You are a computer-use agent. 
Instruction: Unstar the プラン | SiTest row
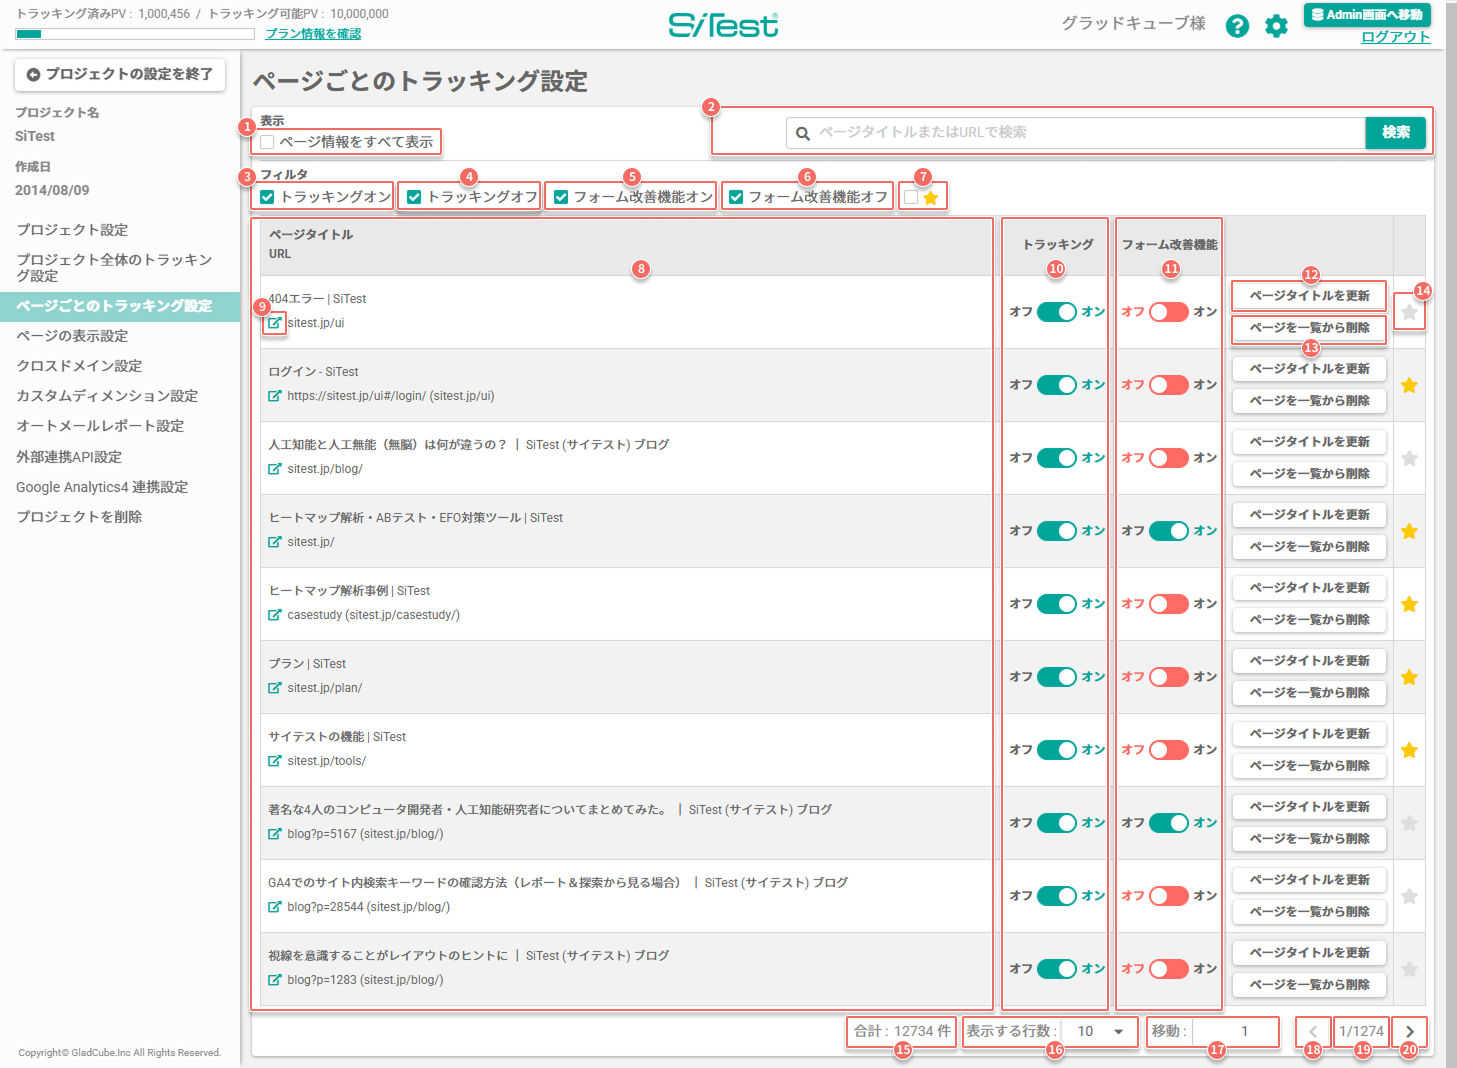[1409, 677]
